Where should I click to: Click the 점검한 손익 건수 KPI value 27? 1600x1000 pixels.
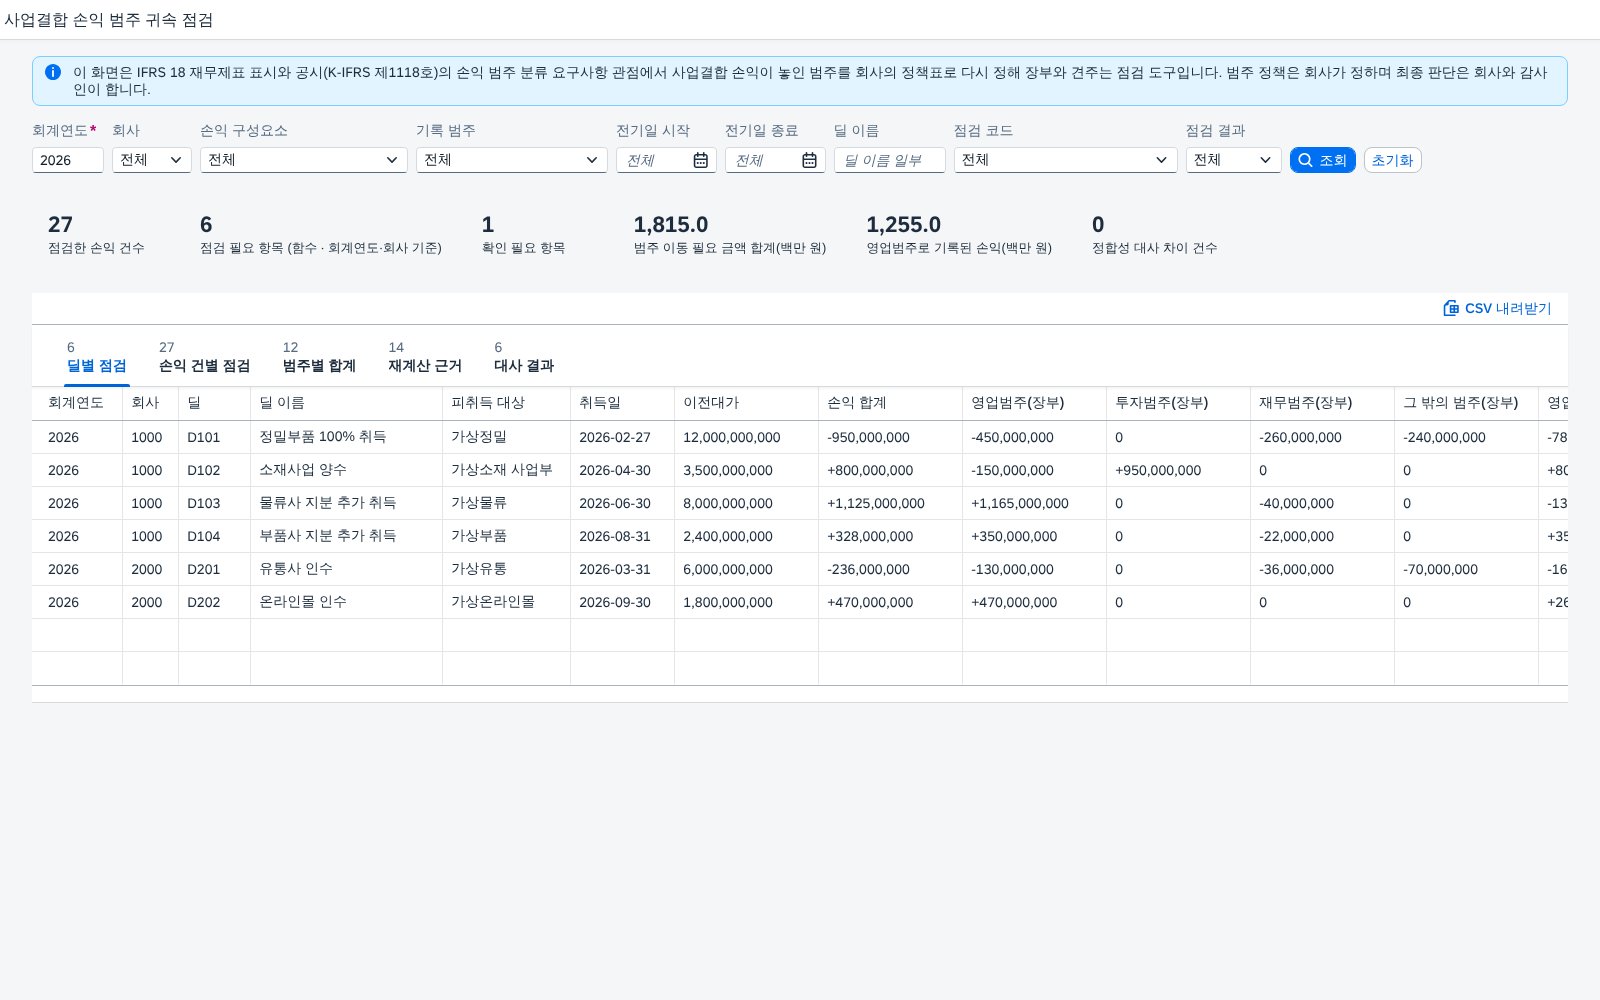60,225
